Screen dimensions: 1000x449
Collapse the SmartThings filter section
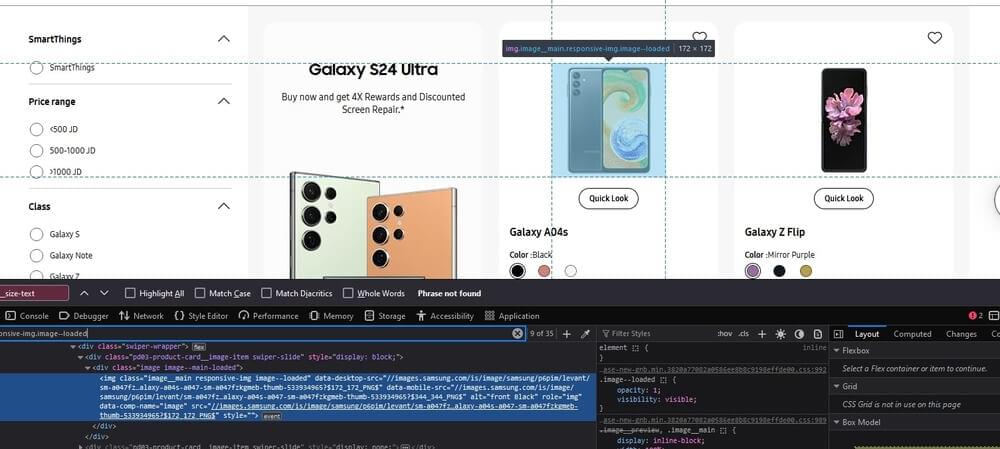pyautogui.click(x=223, y=39)
